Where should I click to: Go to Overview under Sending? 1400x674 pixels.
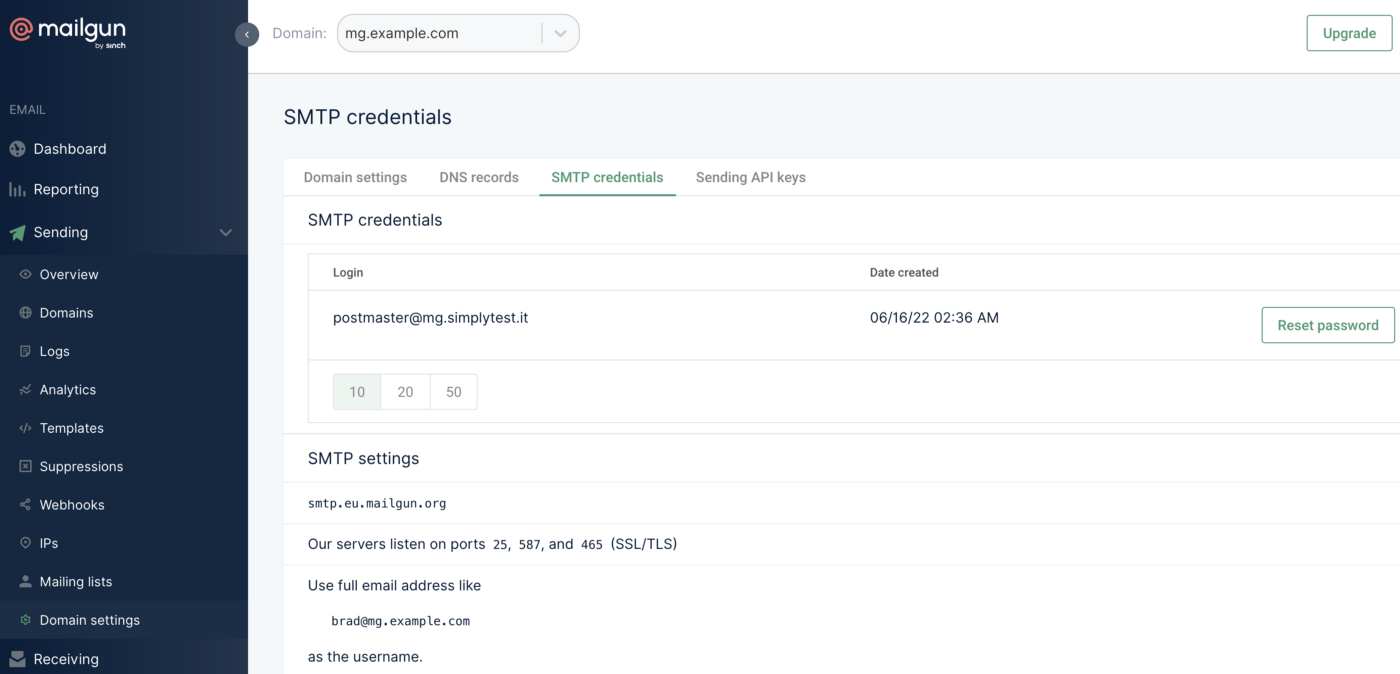[69, 274]
